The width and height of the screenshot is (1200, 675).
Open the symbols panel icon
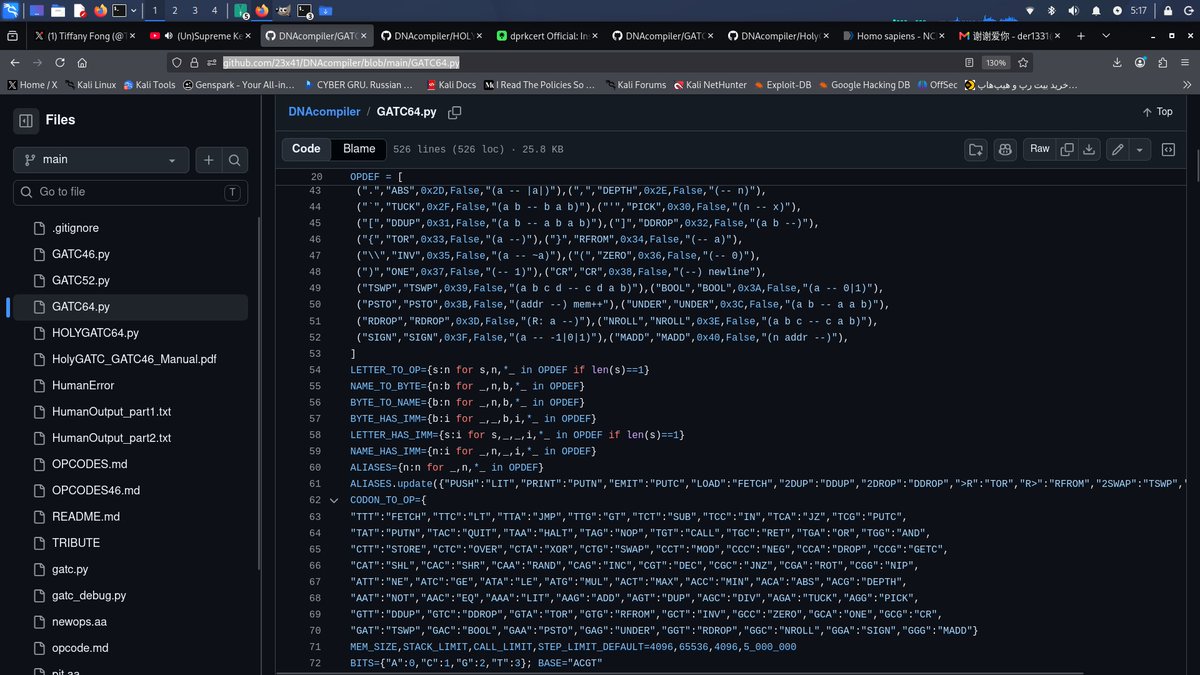coord(1168,149)
